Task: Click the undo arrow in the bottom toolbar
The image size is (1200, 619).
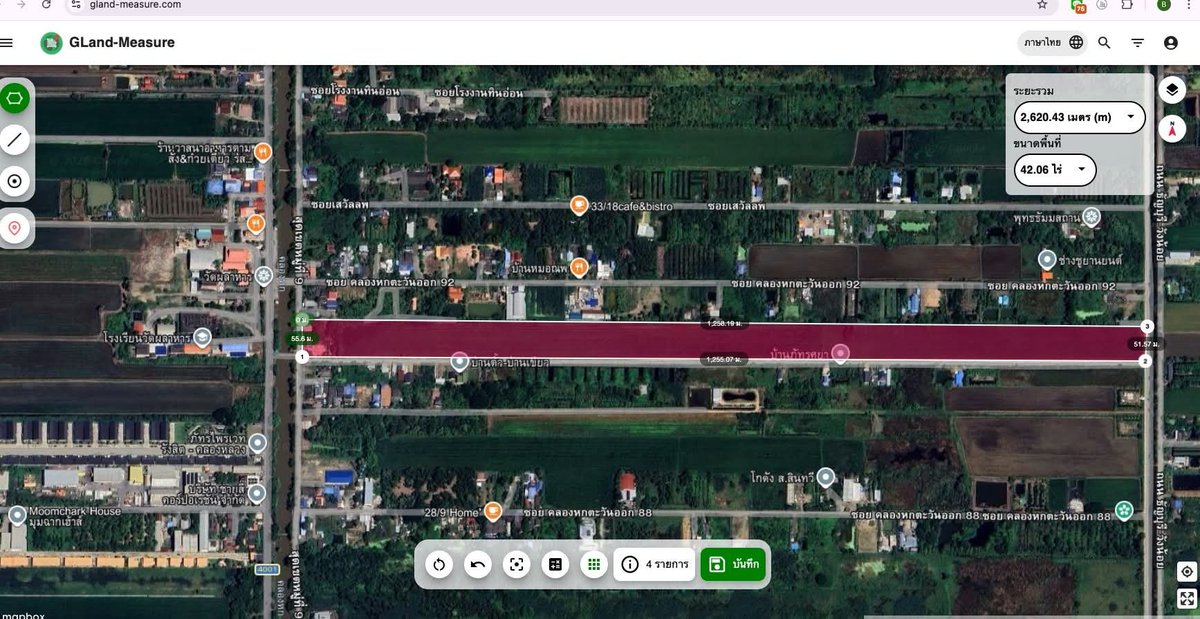Action: point(478,565)
